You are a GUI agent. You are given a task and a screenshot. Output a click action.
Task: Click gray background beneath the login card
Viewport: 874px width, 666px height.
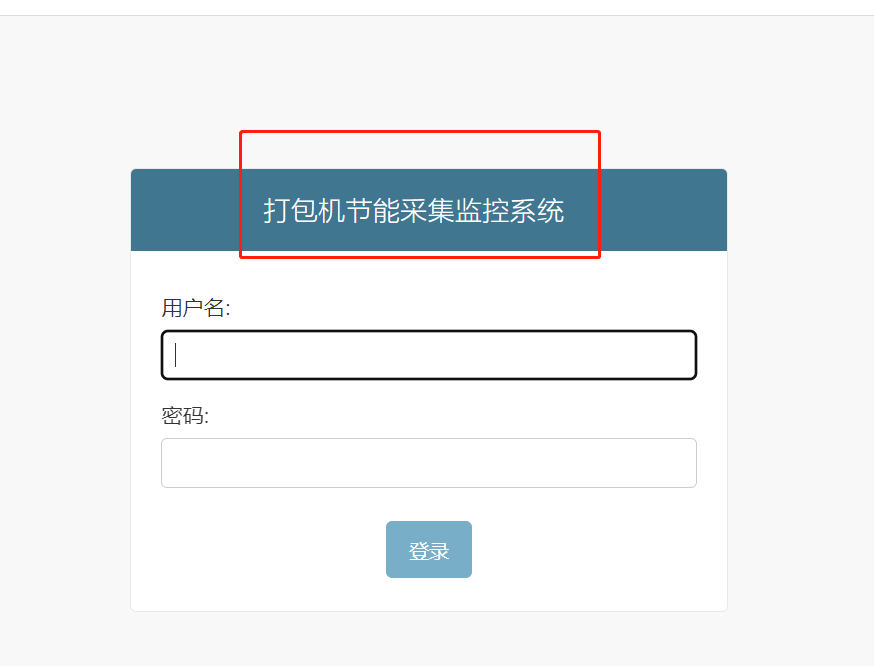point(429,639)
